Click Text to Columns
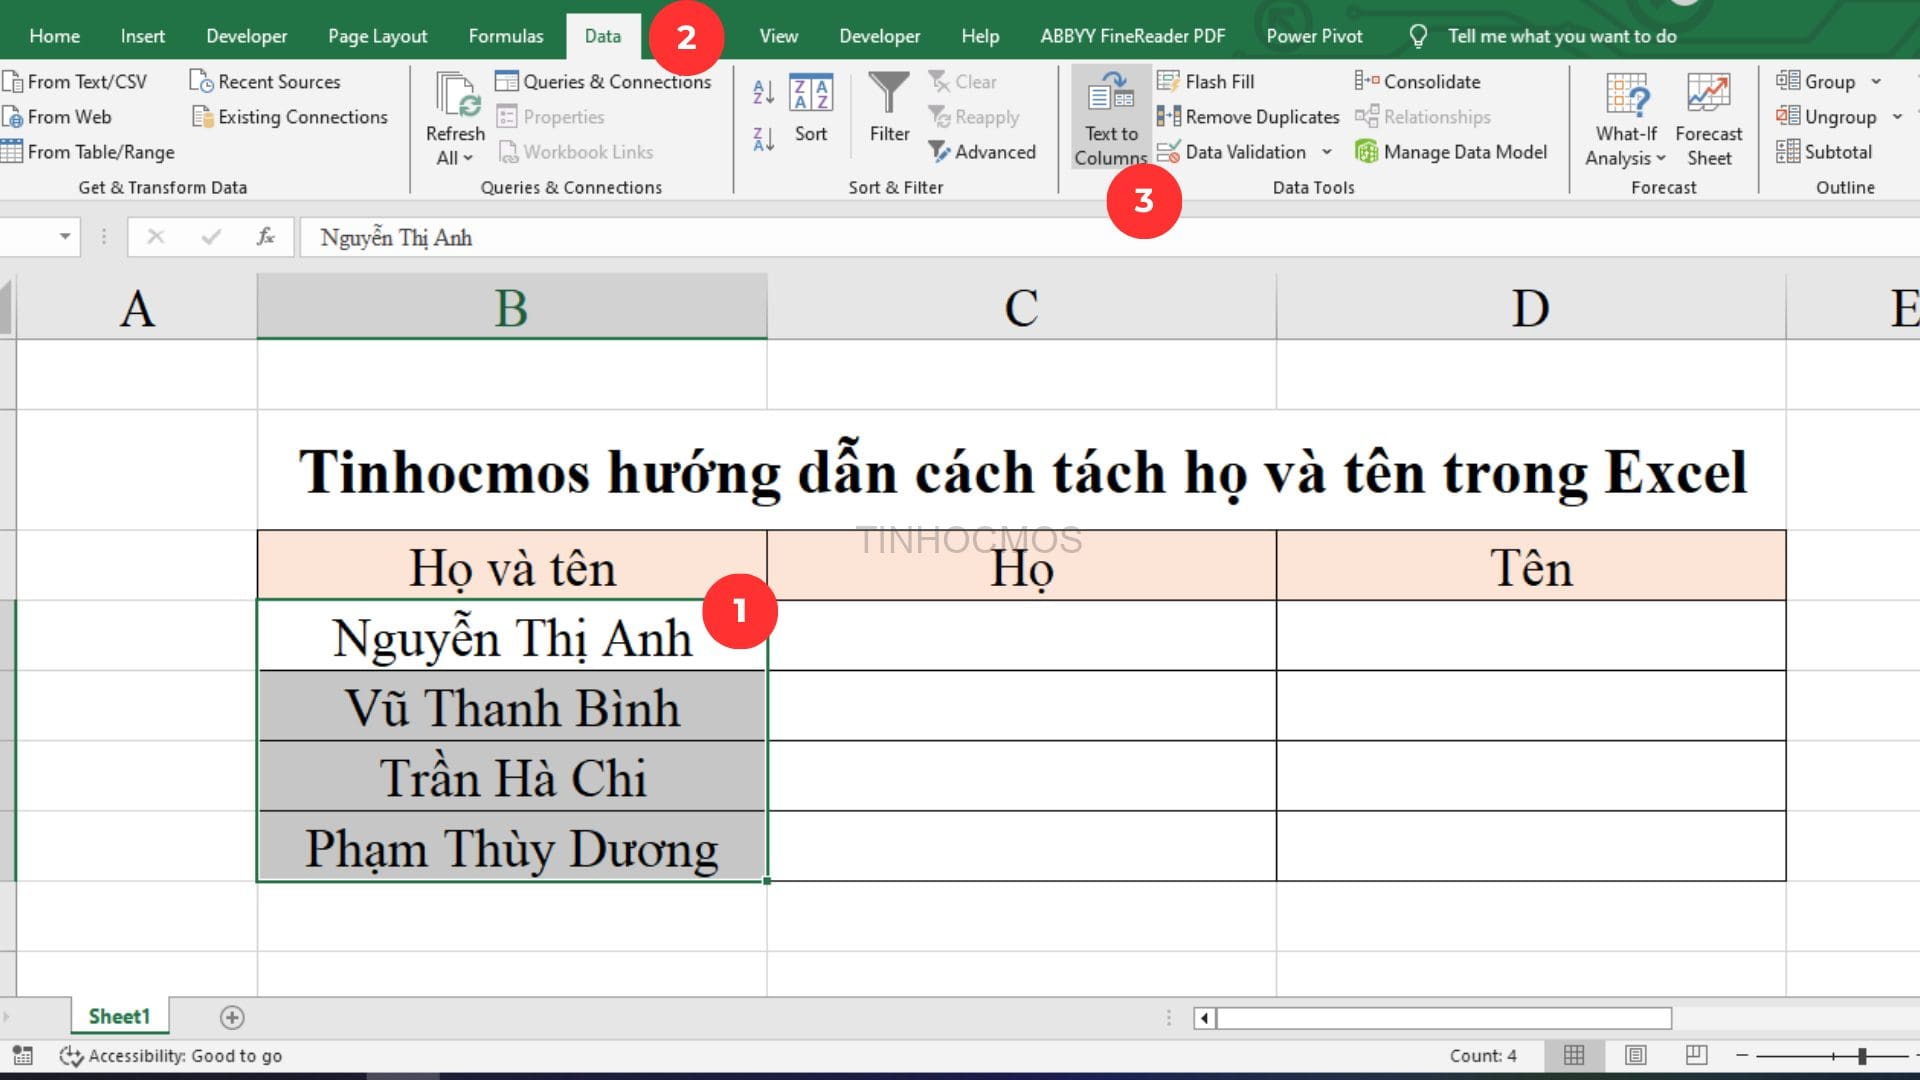The width and height of the screenshot is (1920, 1080). (1111, 118)
